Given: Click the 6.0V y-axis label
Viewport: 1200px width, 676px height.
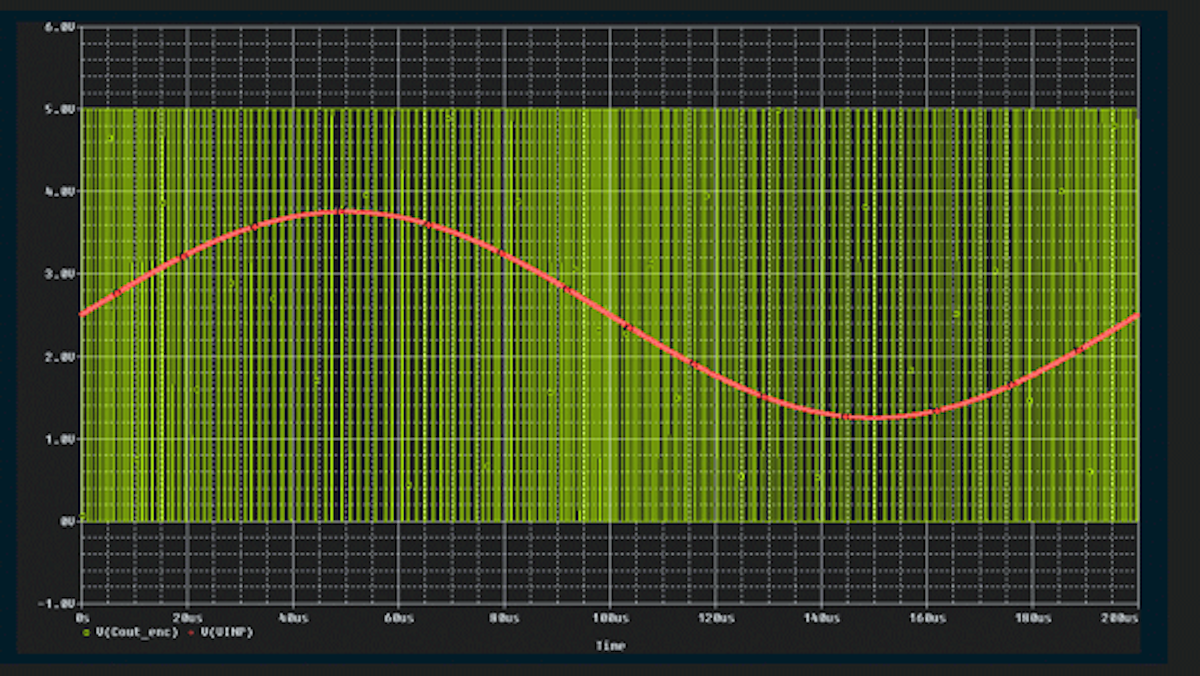Looking at the screenshot, I should click(x=59, y=27).
